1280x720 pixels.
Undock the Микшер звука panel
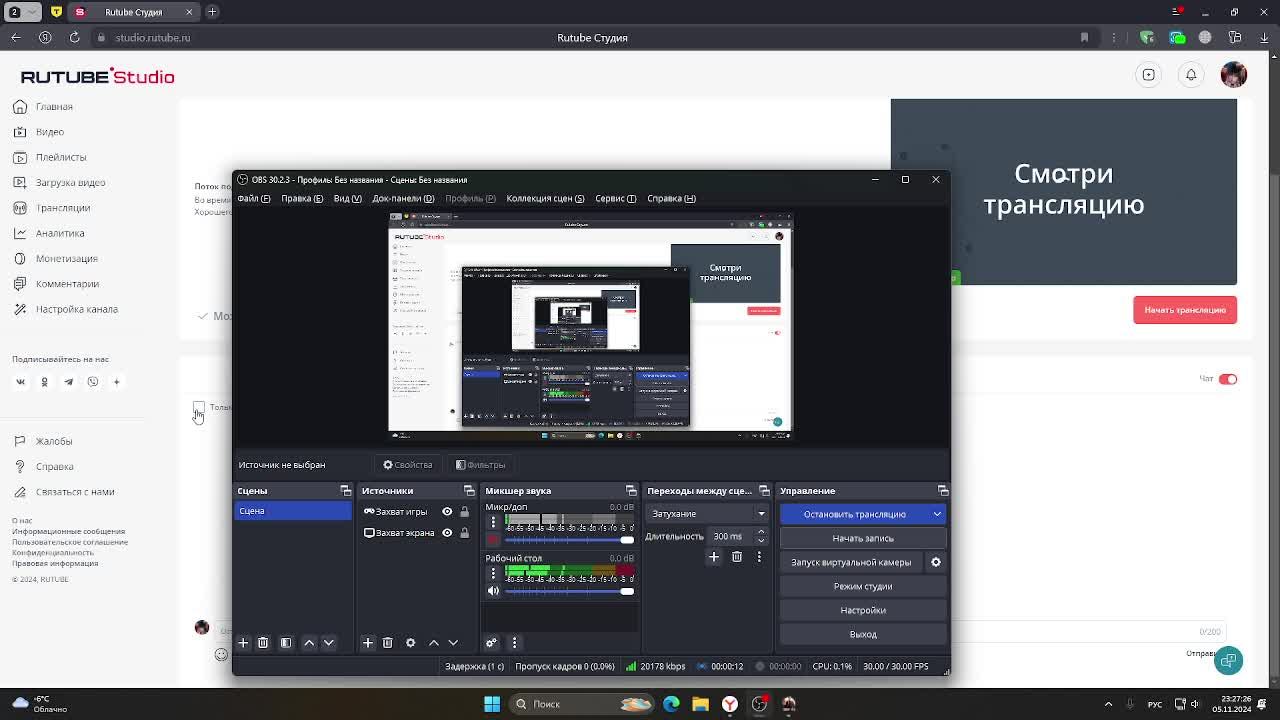pyautogui.click(x=631, y=491)
